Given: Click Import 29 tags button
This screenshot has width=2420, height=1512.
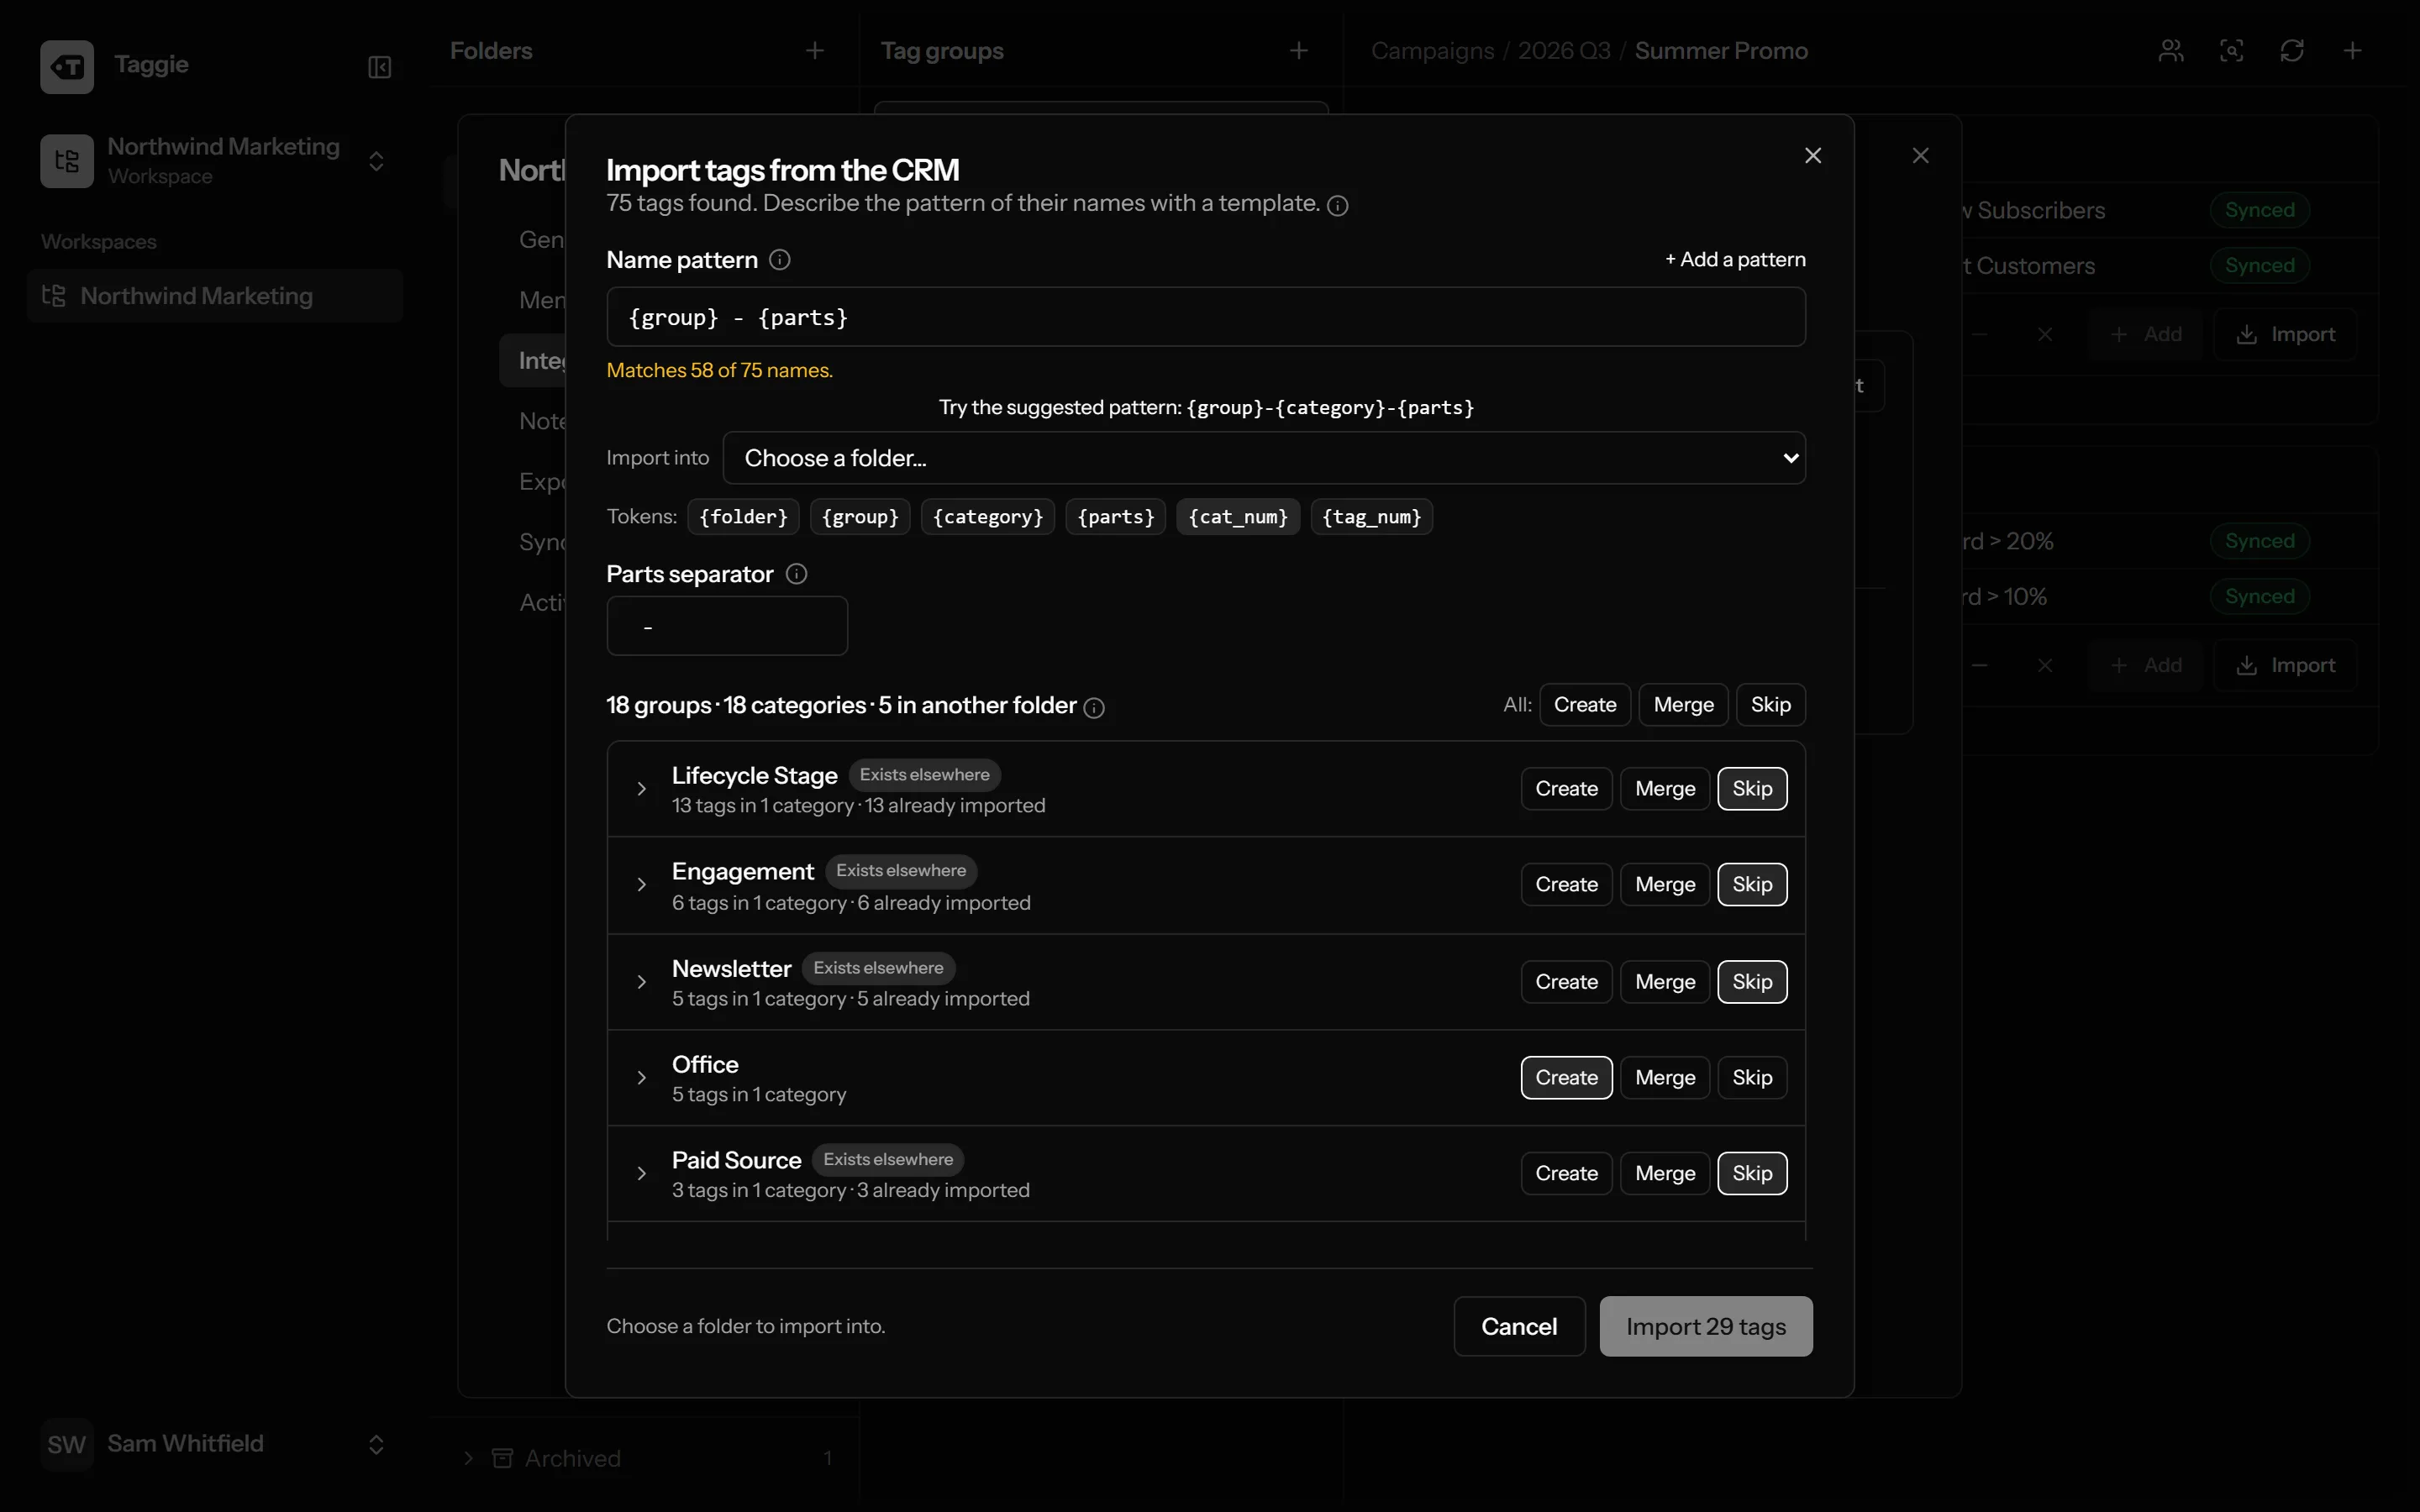Looking at the screenshot, I should (x=1706, y=1327).
